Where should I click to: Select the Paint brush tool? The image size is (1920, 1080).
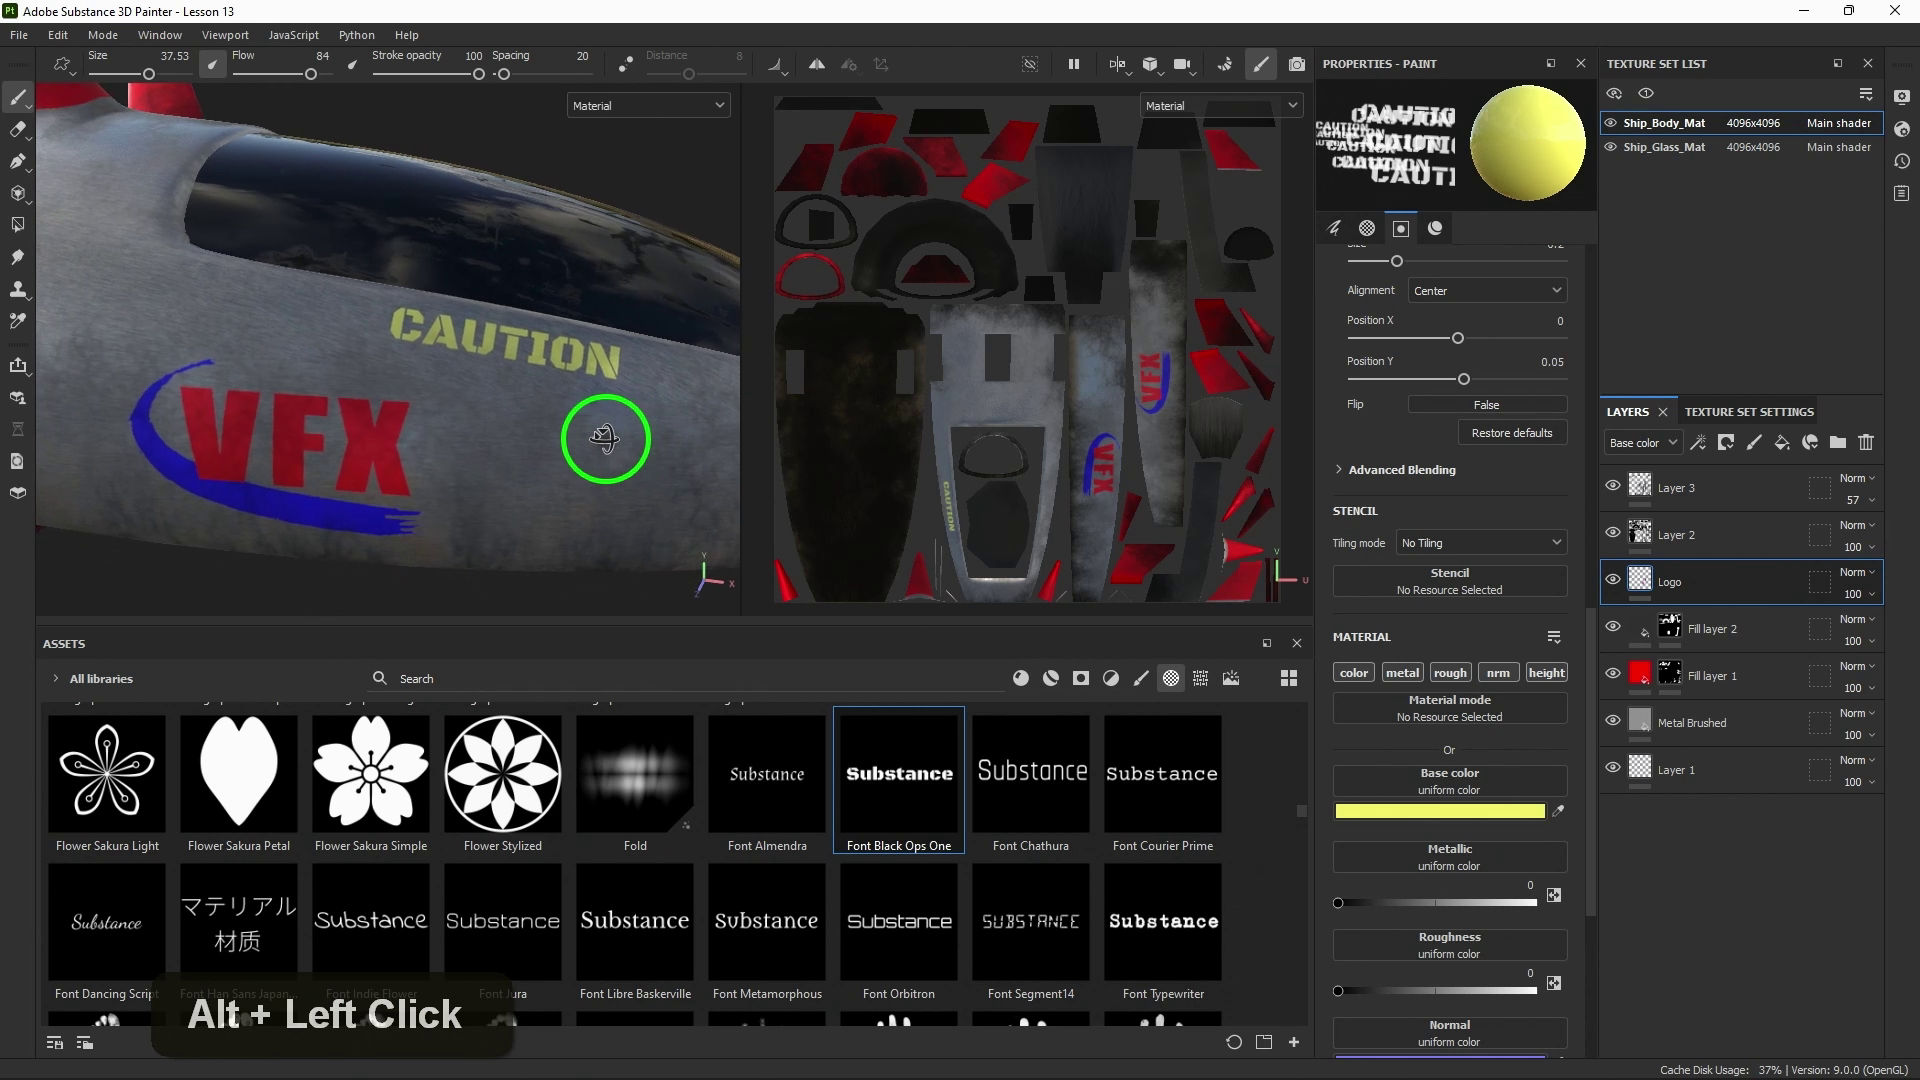tap(17, 97)
